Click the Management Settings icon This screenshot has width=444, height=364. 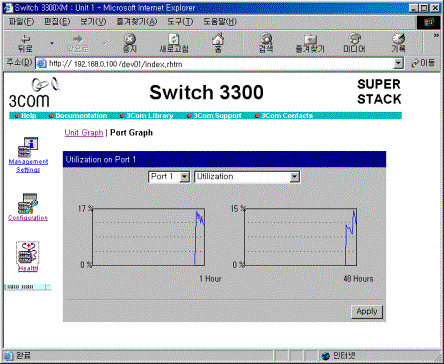28,147
